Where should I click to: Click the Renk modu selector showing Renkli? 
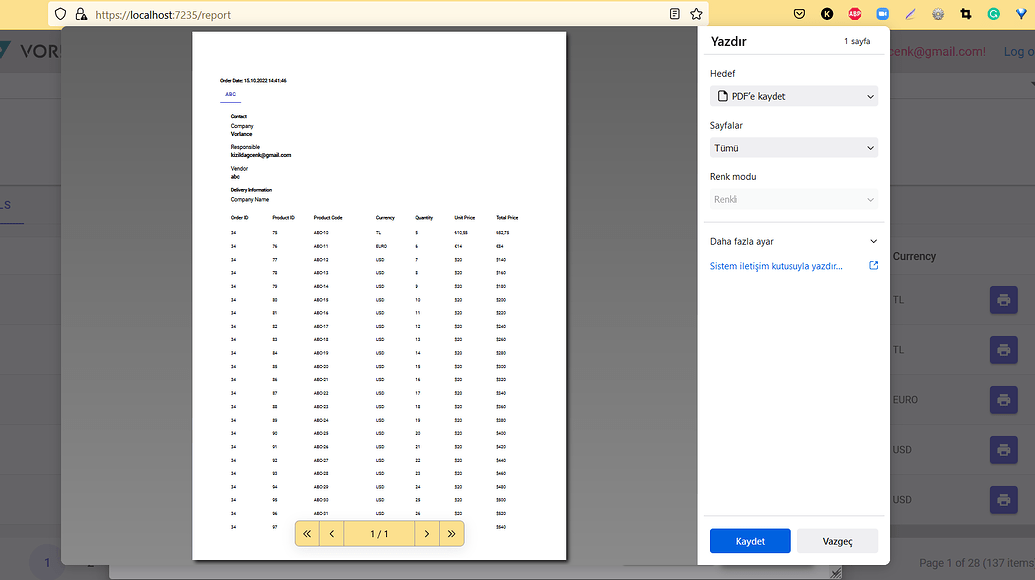pyautogui.click(x=793, y=199)
